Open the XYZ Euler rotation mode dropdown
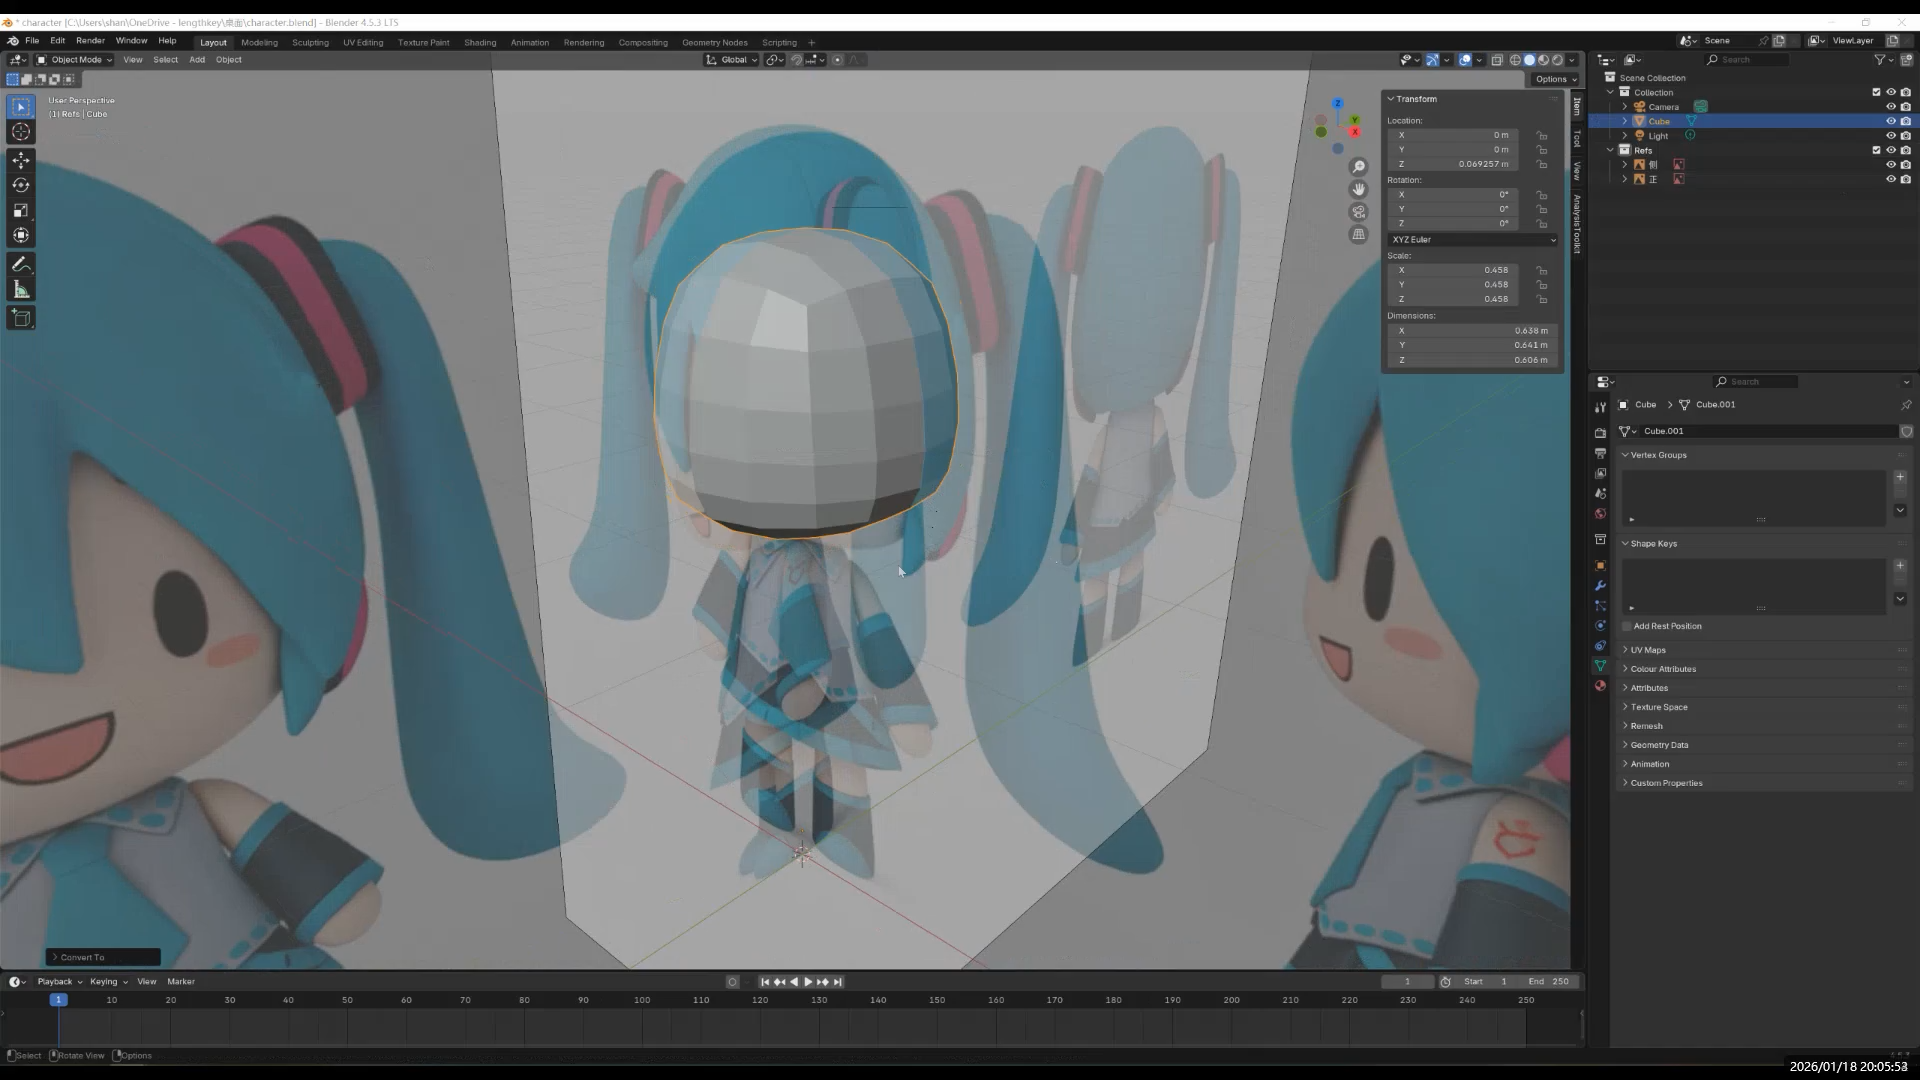This screenshot has width=1920, height=1080. coord(1472,240)
